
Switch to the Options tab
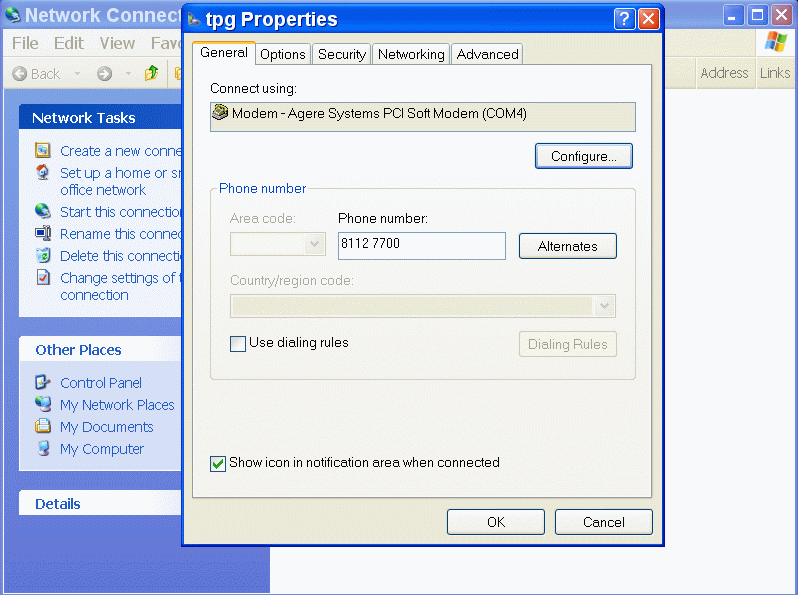pyautogui.click(x=282, y=54)
